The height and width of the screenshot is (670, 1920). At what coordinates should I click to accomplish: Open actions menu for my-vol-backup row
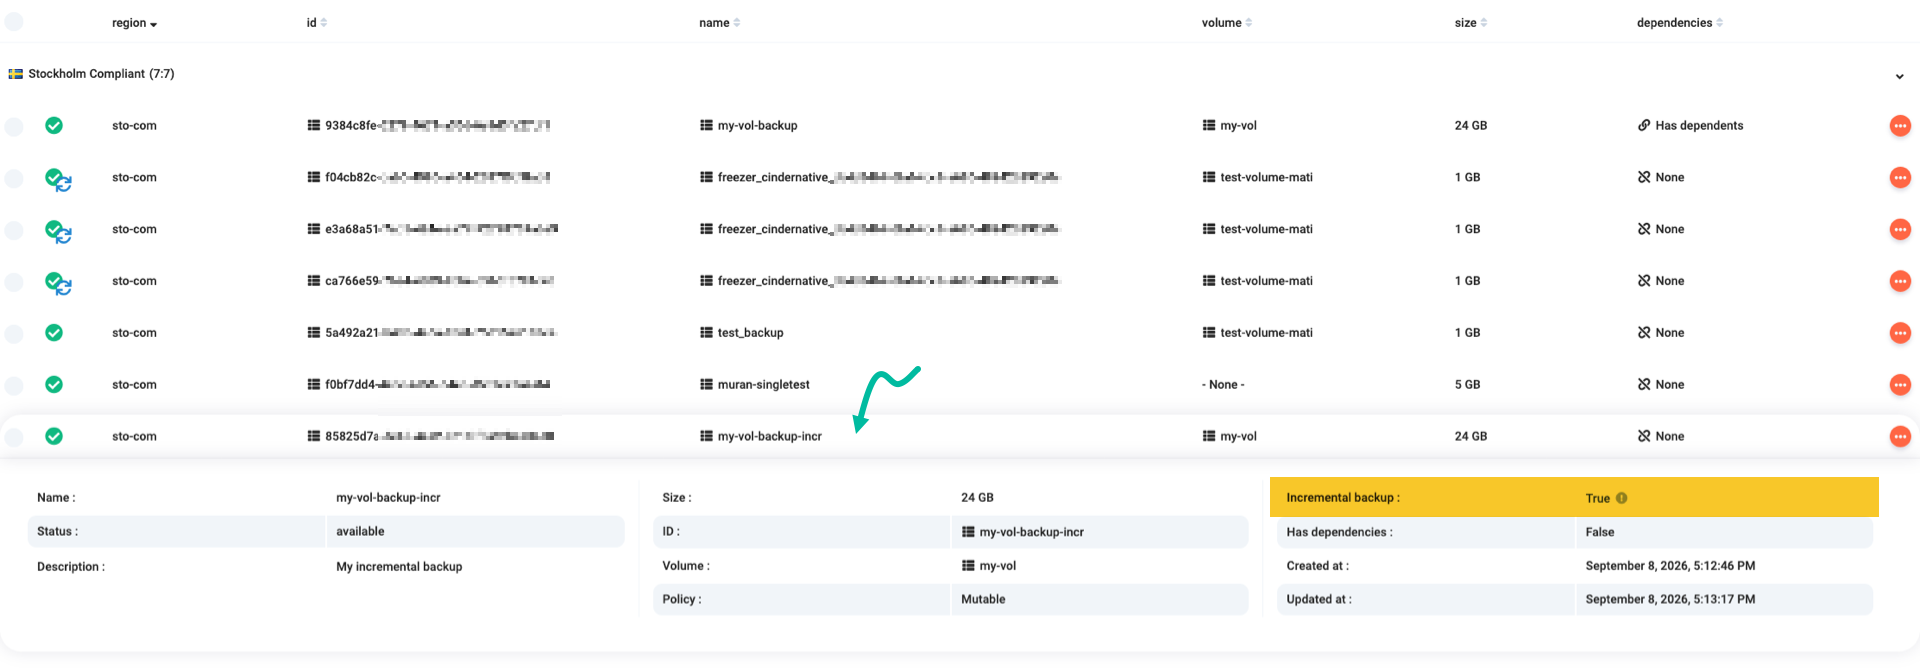1900,126
